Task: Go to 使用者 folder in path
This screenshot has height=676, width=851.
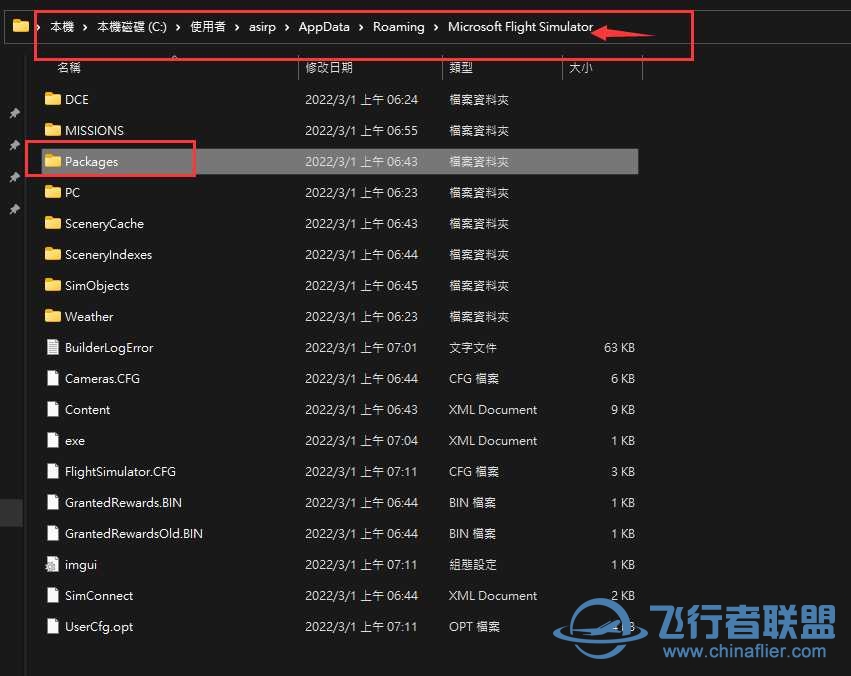Action: [208, 27]
